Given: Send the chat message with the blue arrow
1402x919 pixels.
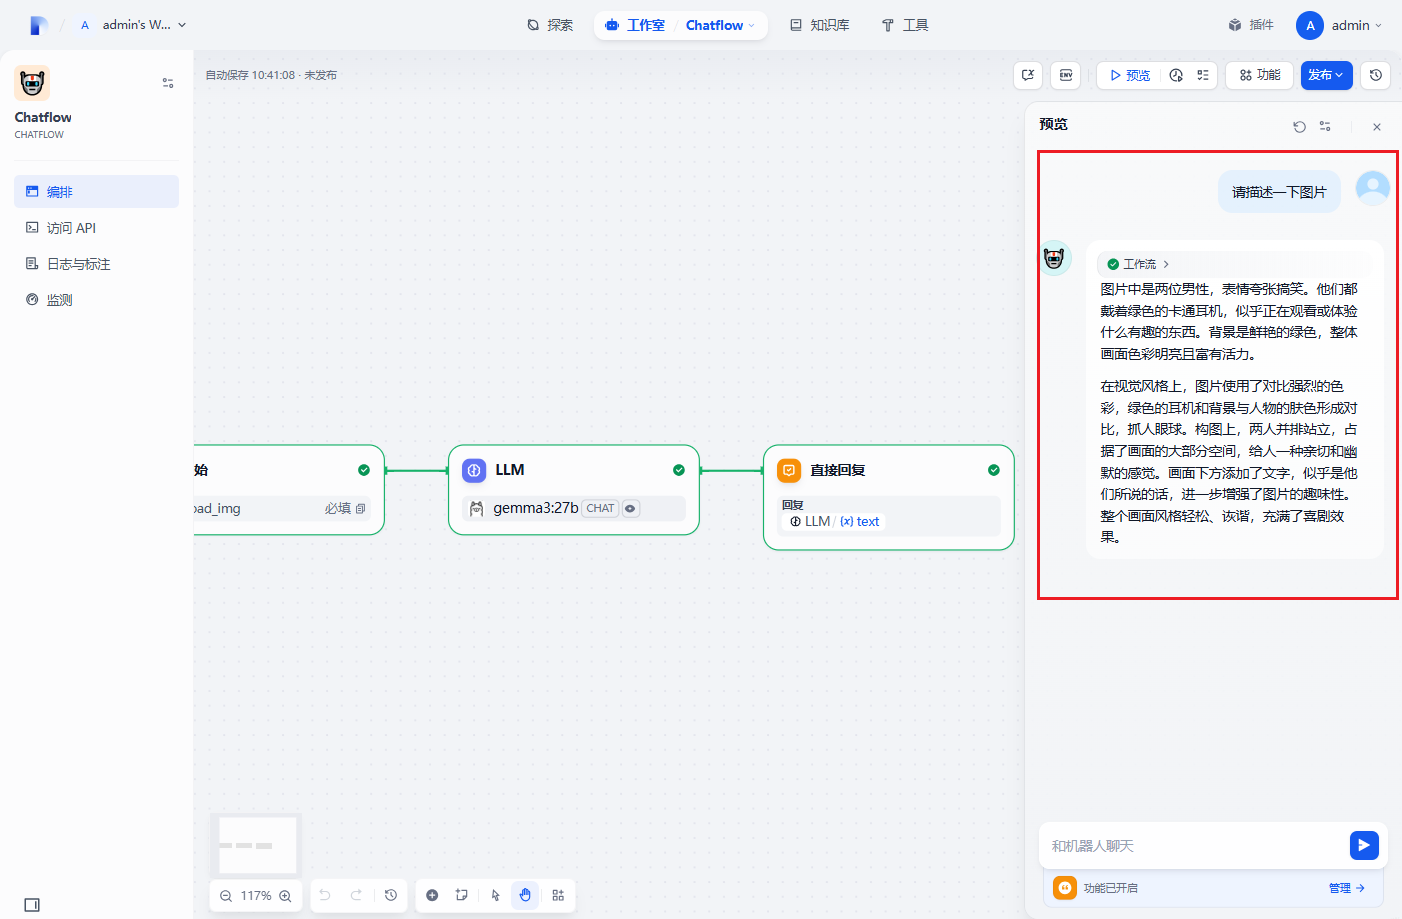Looking at the screenshot, I should click(1364, 845).
